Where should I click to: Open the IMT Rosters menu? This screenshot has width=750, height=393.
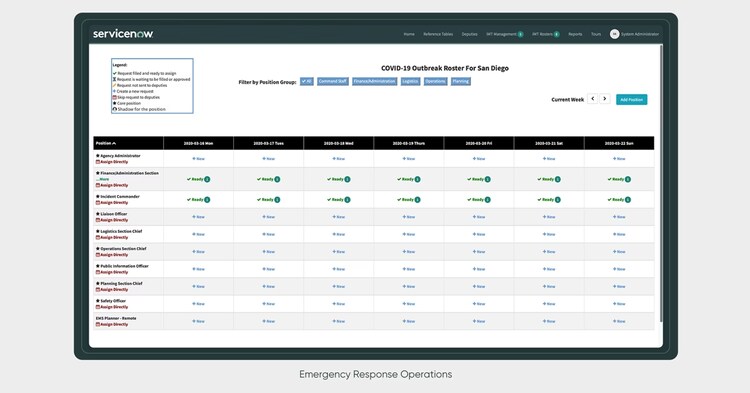546,34
